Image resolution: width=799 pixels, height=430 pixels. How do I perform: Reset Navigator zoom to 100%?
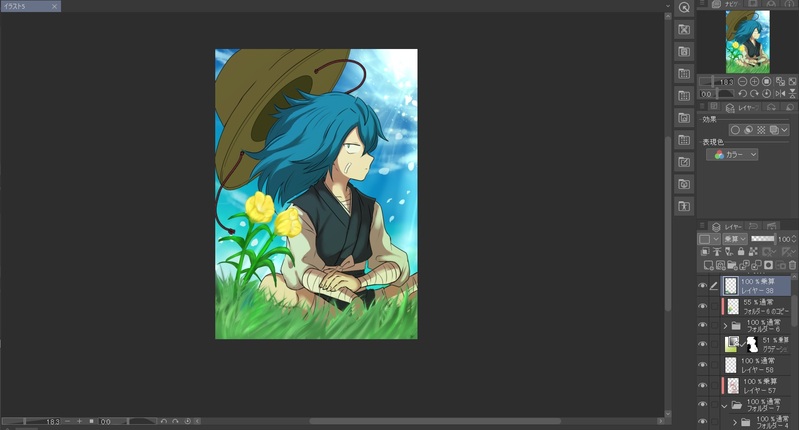[x=766, y=82]
